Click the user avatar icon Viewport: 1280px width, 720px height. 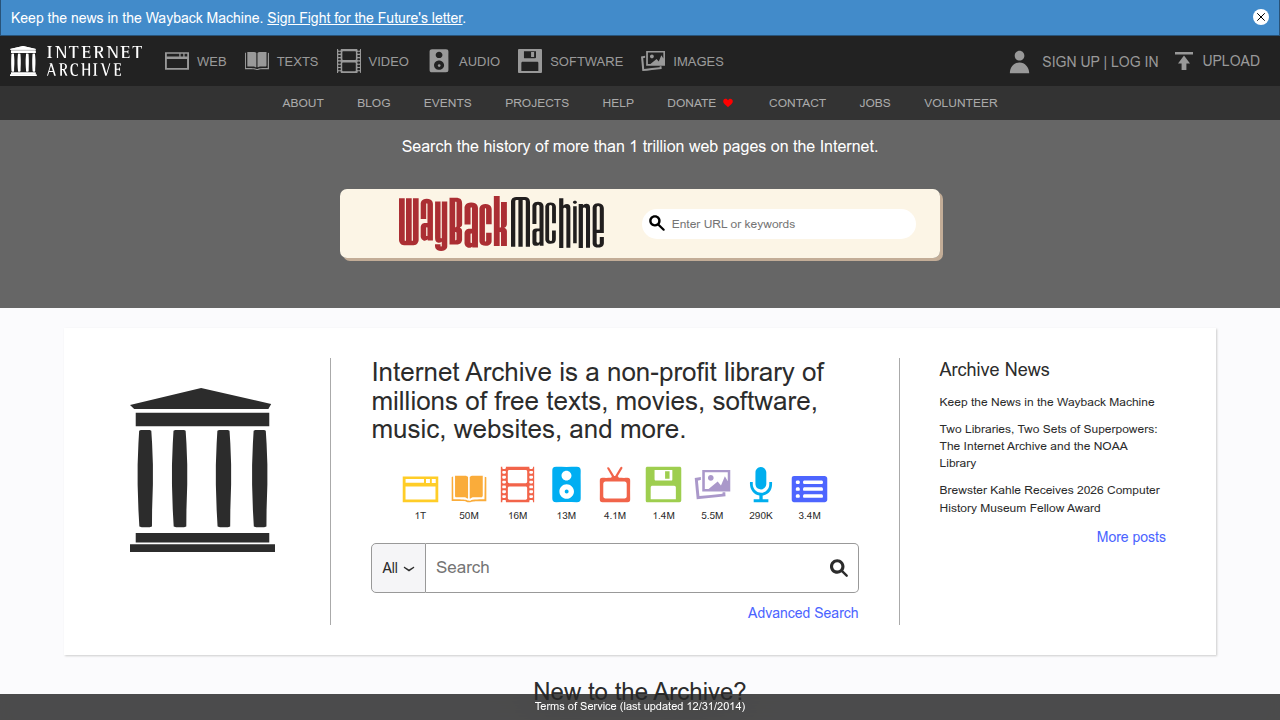coord(1019,62)
